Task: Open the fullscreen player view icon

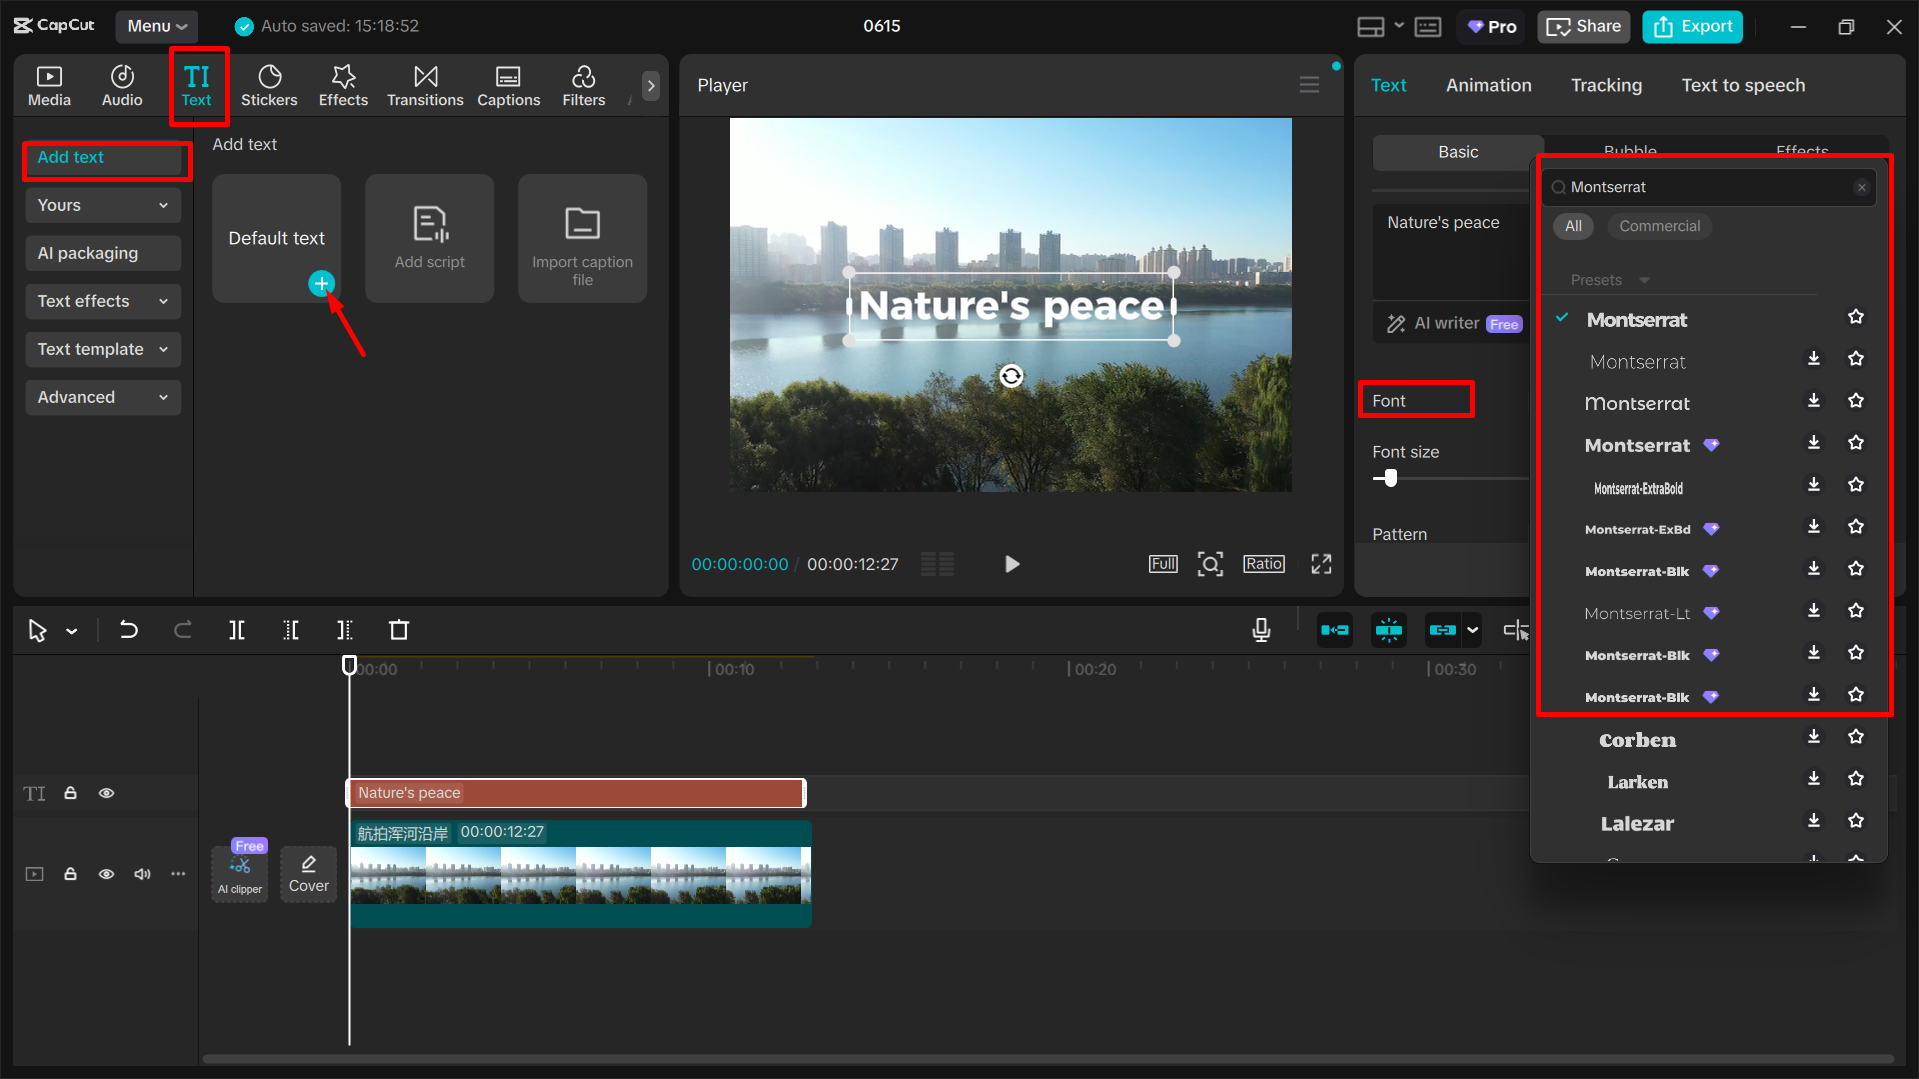Action: click(x=1321, y=564)
